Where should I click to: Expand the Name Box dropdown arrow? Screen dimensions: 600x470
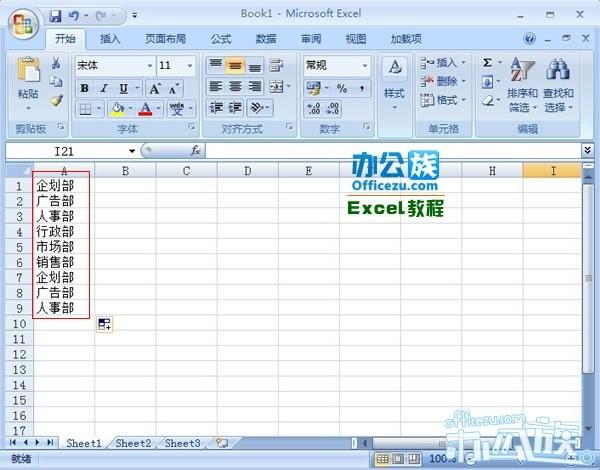click(132, 151)
